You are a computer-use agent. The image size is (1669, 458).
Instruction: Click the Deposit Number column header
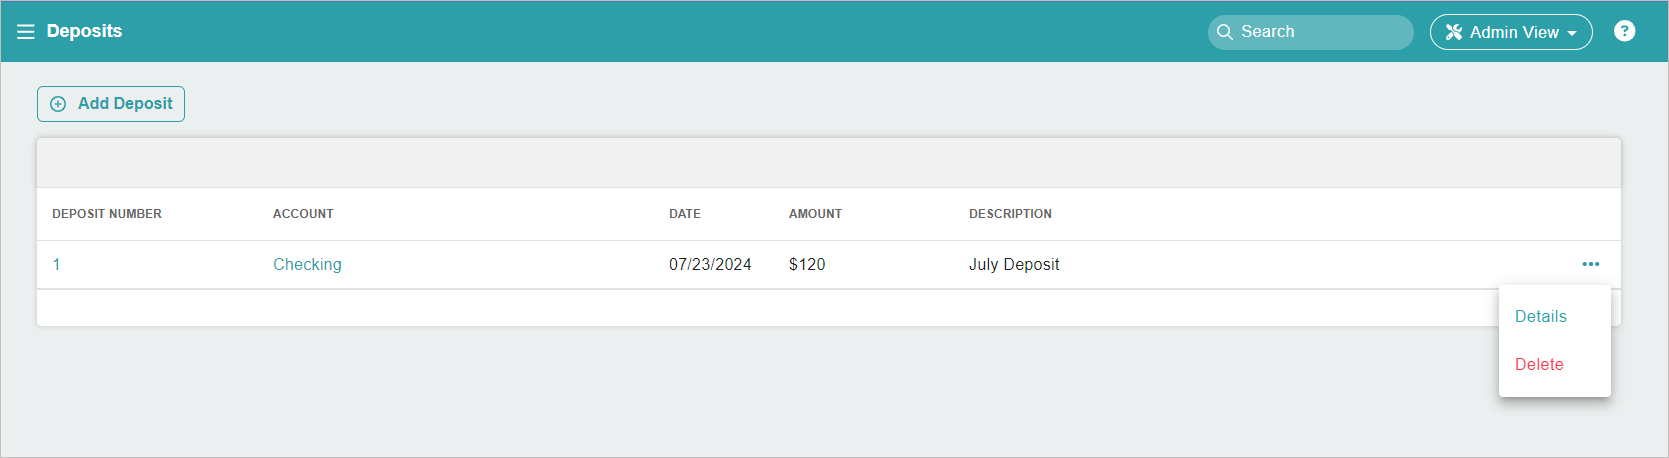107,214
